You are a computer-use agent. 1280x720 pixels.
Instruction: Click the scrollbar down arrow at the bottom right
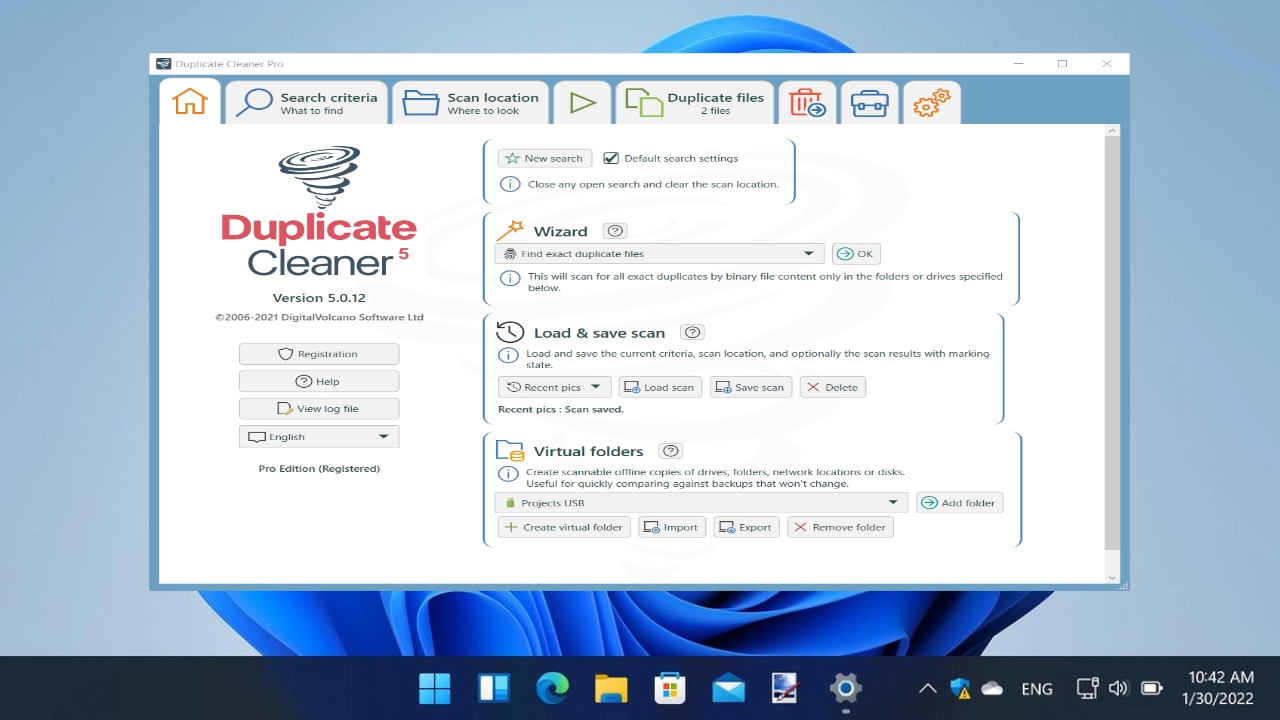pos(1112,578)
